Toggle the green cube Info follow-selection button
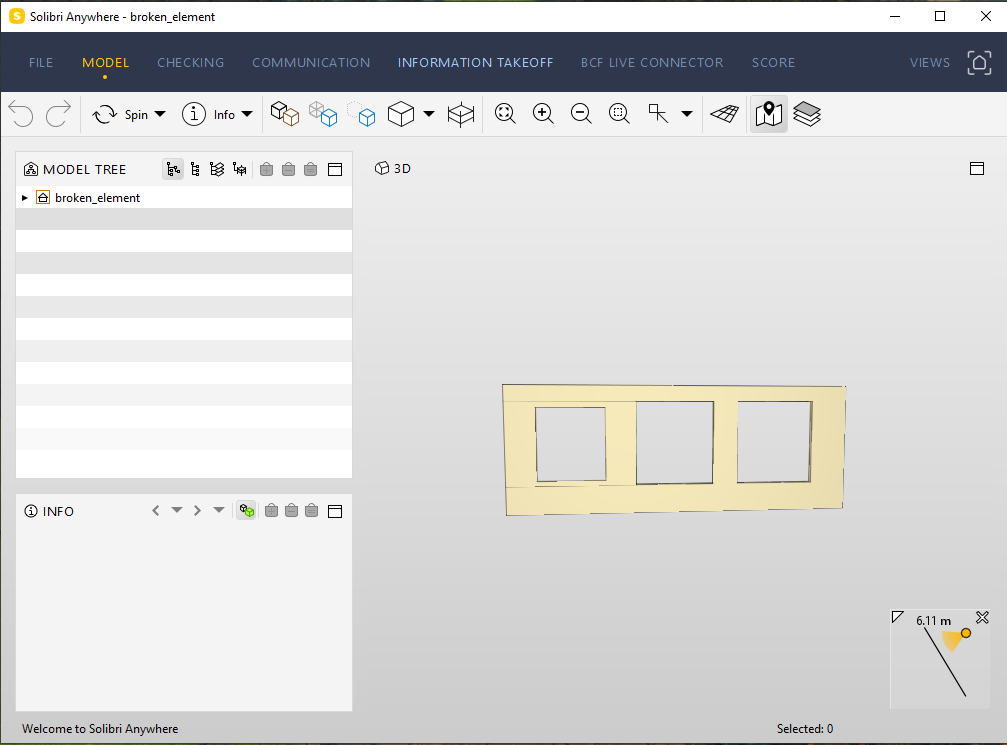1007x745 pixels. pos(247,511)
